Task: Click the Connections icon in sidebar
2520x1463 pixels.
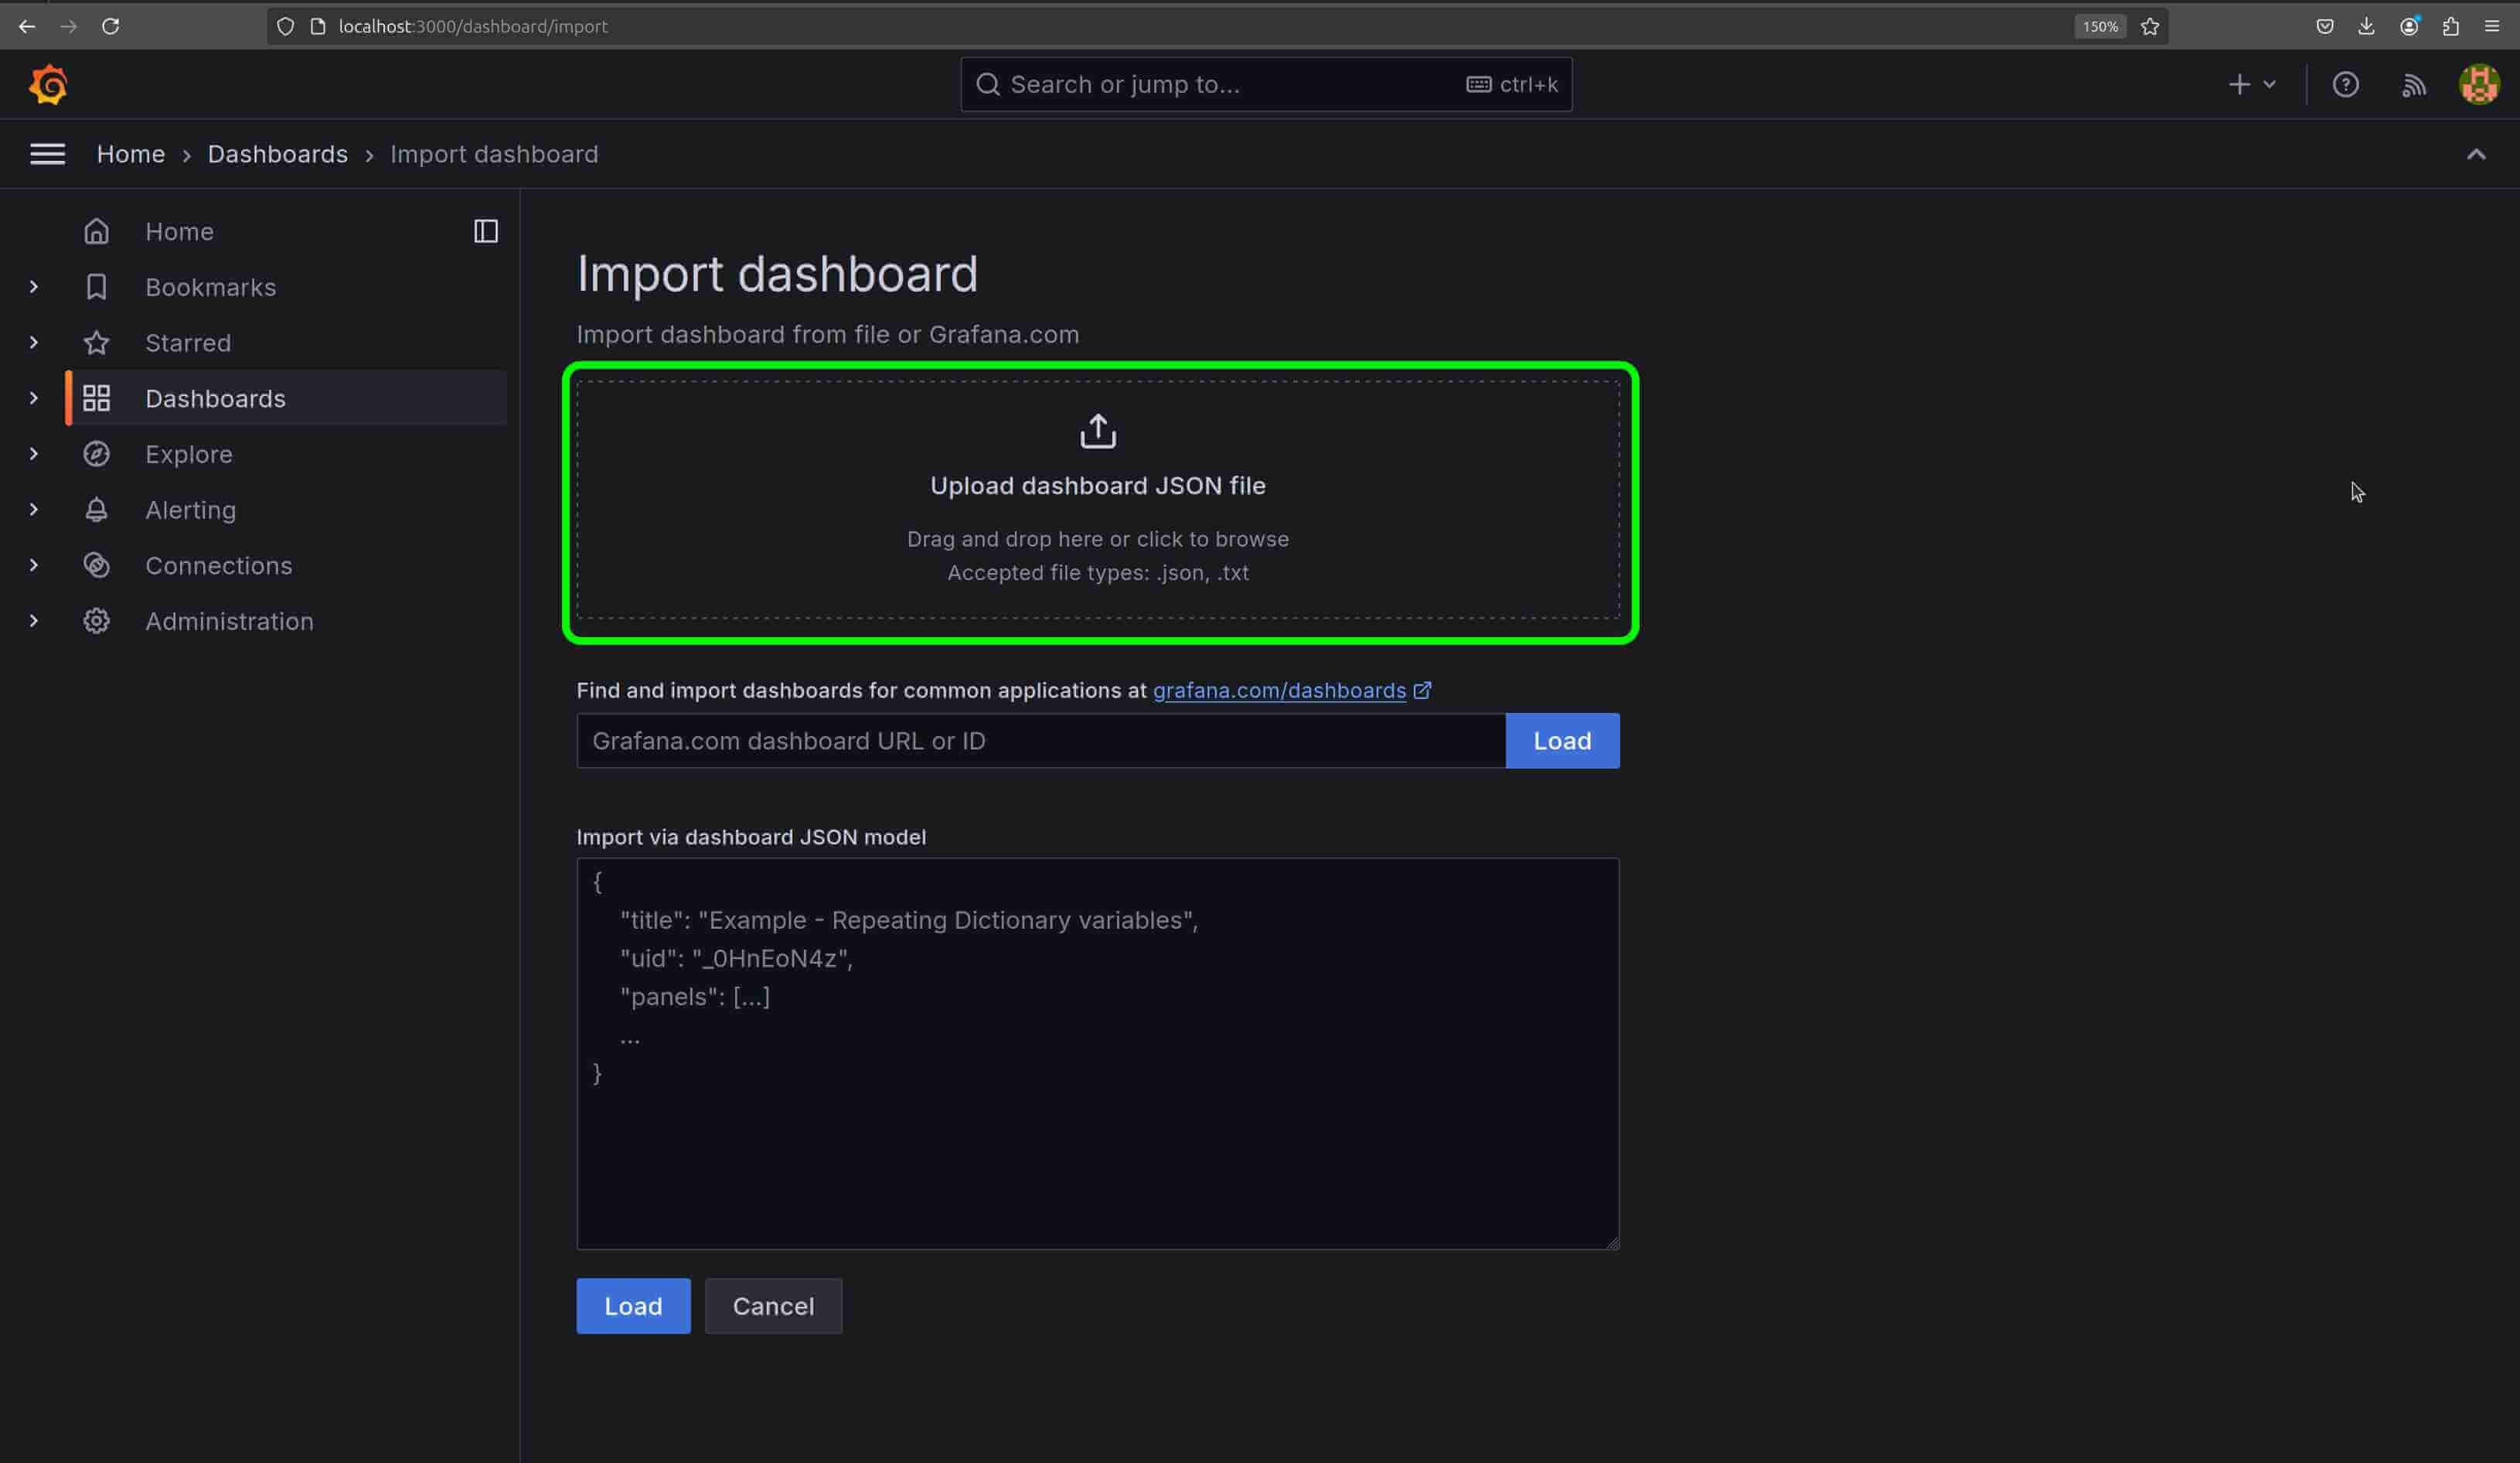Action: (96, 565)
